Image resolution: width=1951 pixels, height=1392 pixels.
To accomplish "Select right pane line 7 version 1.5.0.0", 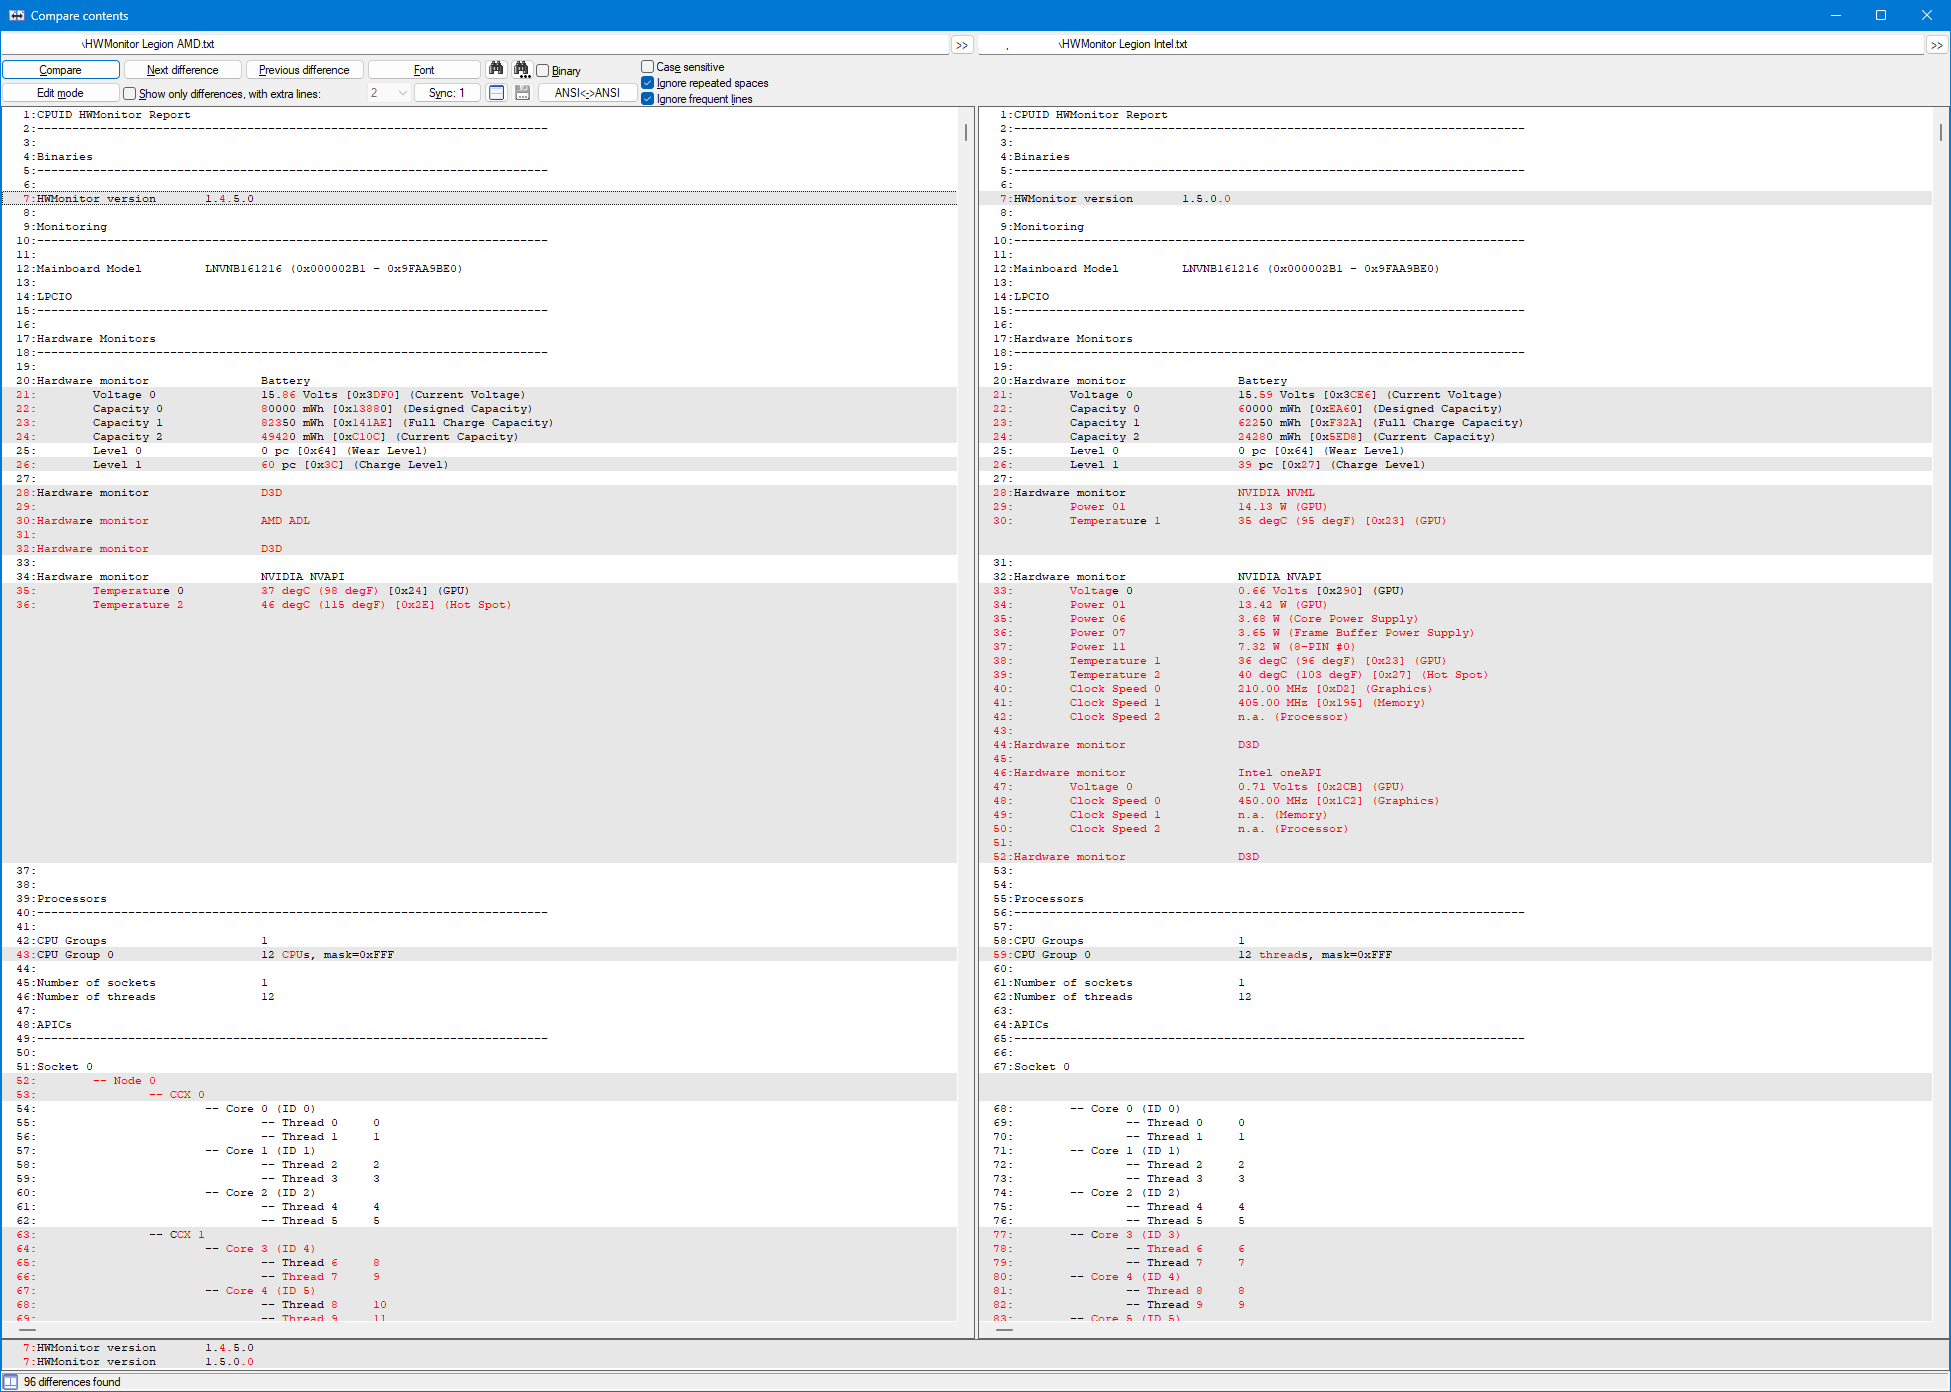I will click(x=1456, y=198).
